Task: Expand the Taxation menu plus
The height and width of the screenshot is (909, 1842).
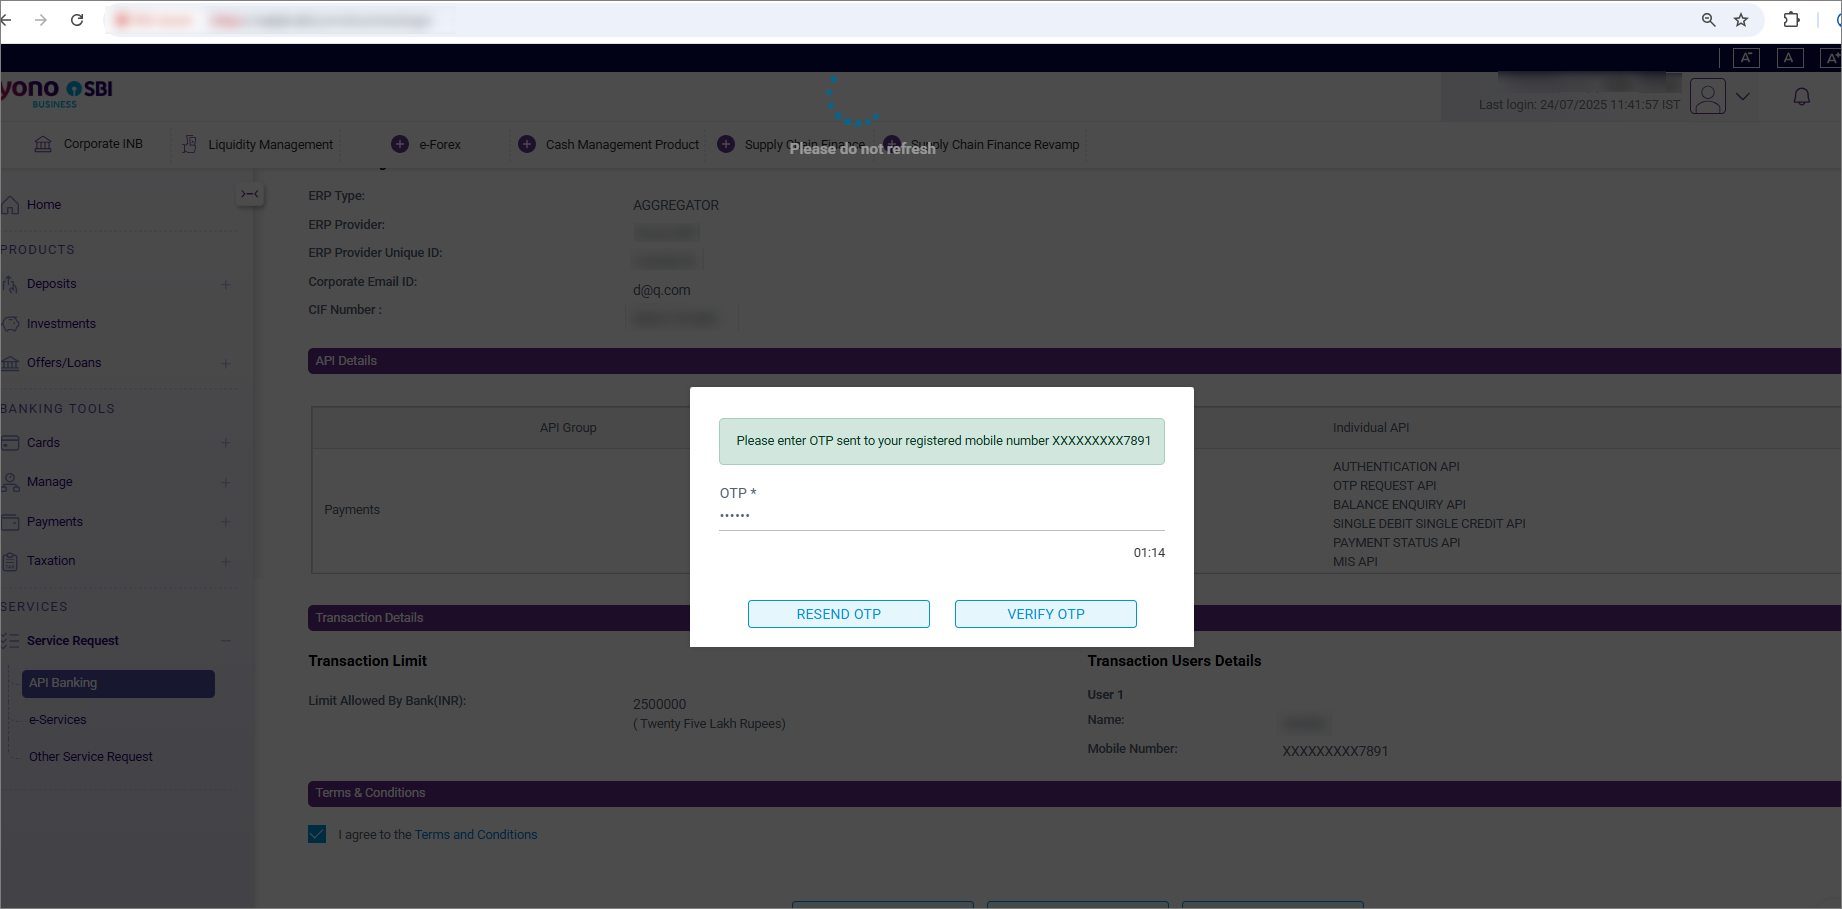Action: click(x=226, y=561)
